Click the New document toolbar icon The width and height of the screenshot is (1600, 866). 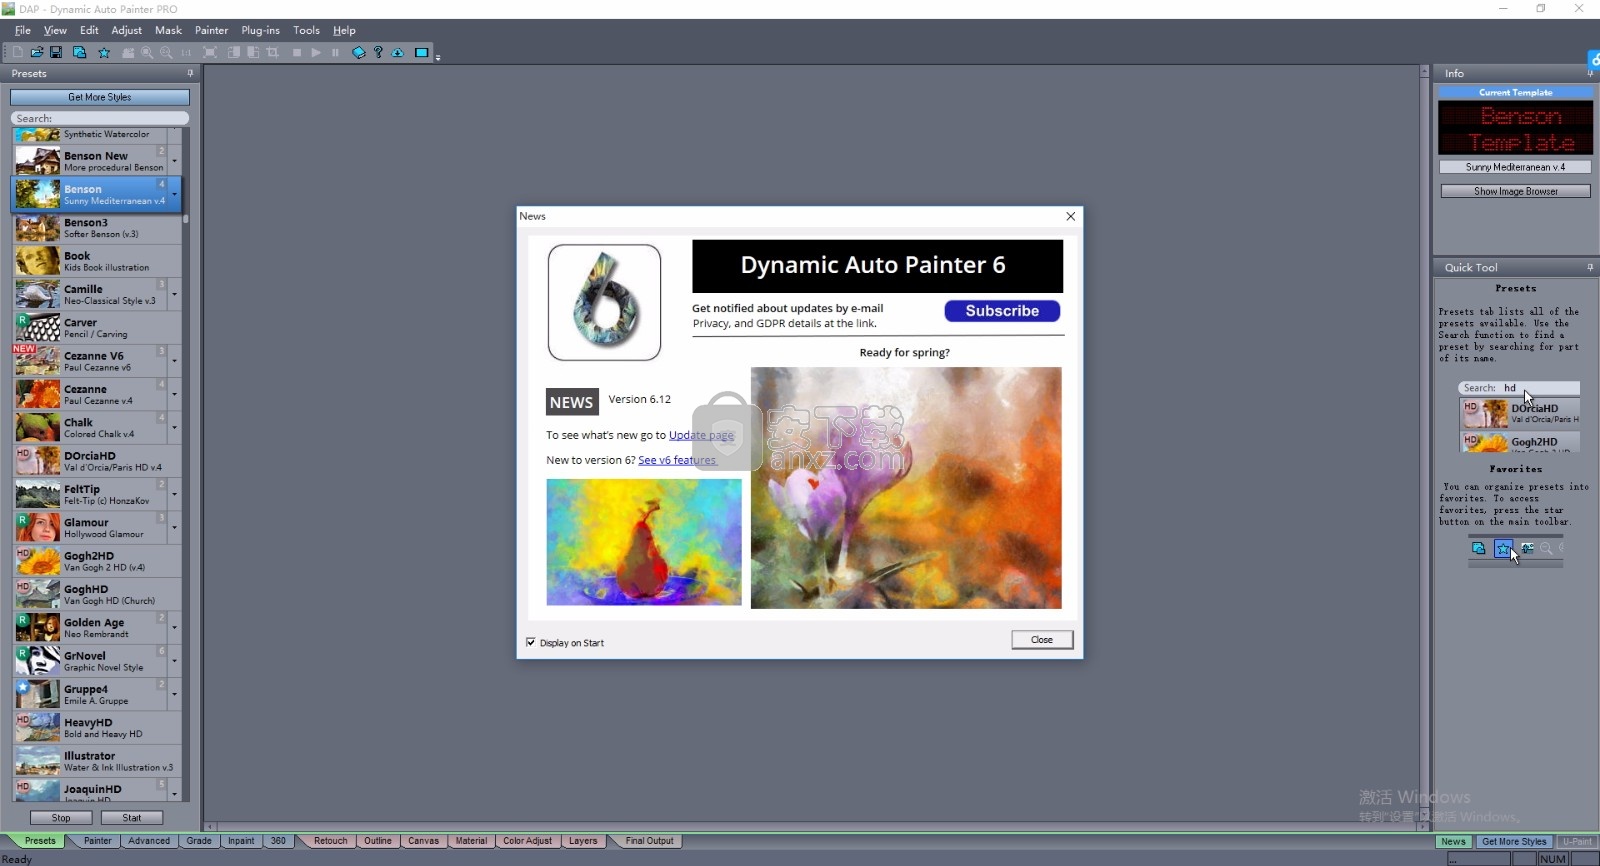click(x=18, y=52)
